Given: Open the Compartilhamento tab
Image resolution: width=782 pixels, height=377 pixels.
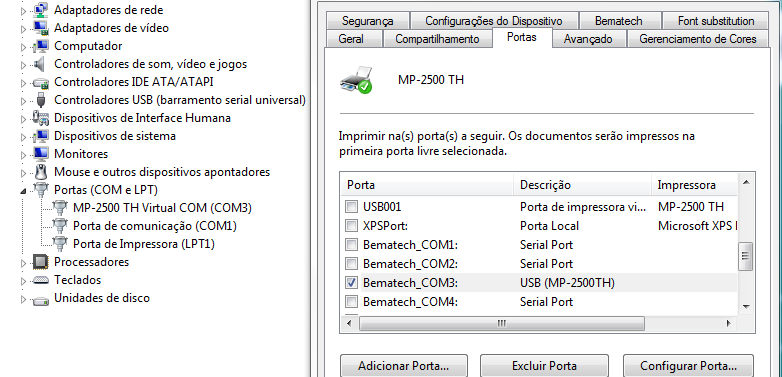Looking at the screenshot, I should pyautogui.click(x=437, y=39).
